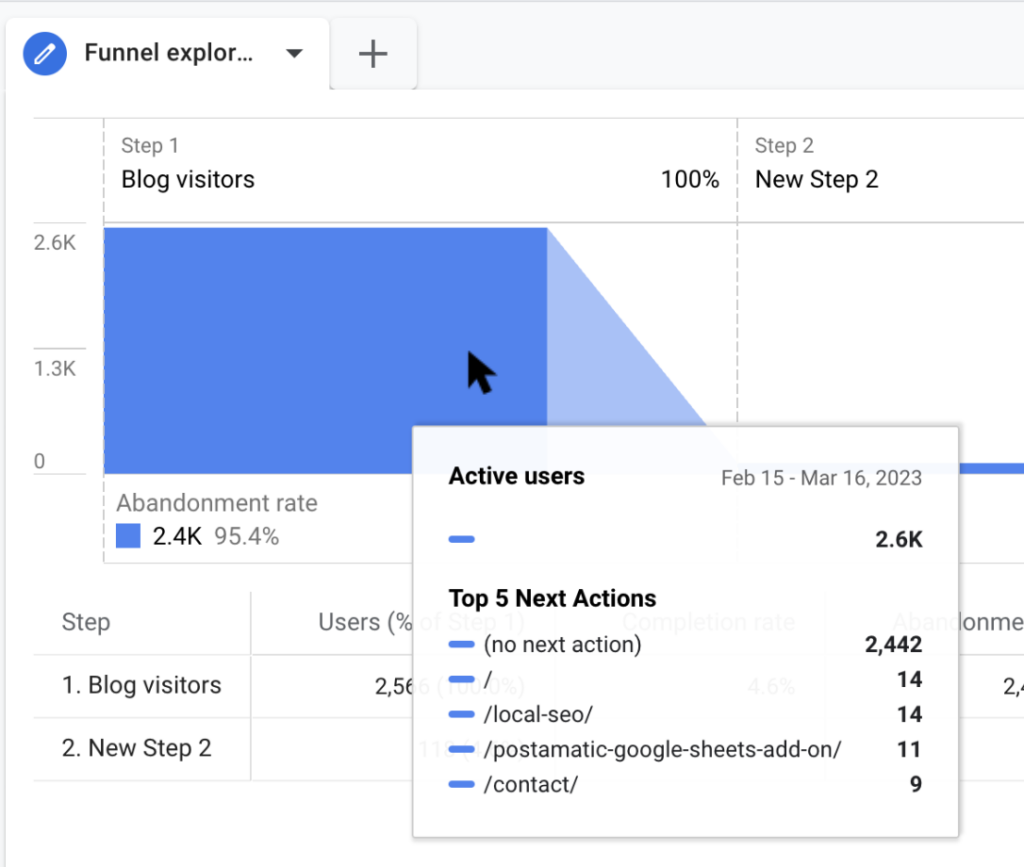The width and height of the screenshot is (1024, 867).
Task: Click the bar icon beside /local-seo/ entry
Action: [461, 715]
